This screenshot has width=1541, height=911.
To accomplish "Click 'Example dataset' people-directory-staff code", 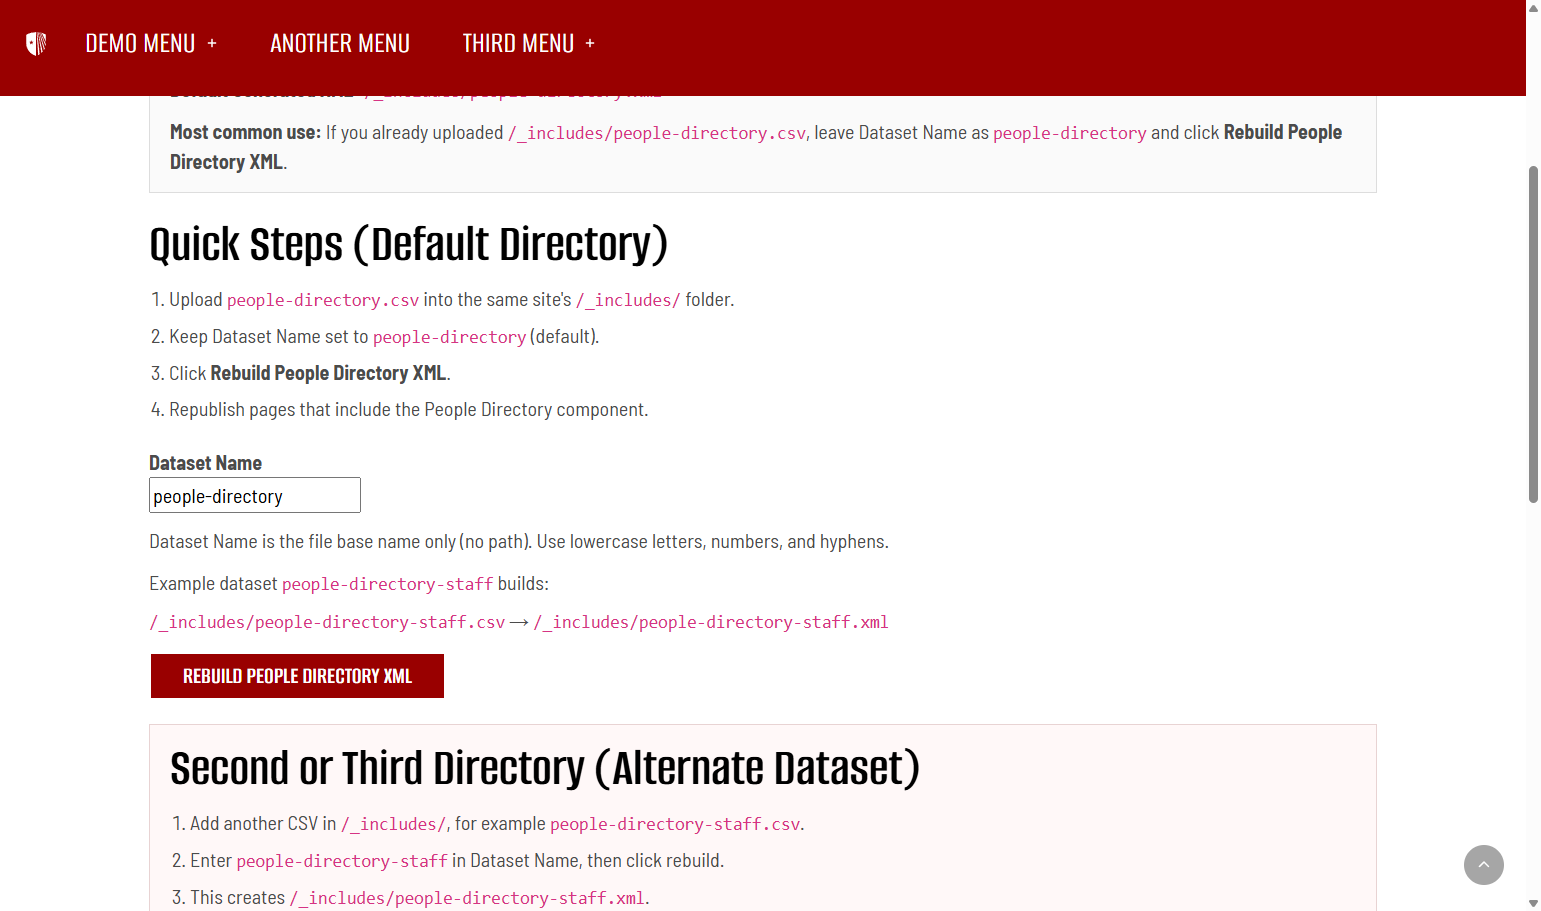I will [x=388, y=584].
